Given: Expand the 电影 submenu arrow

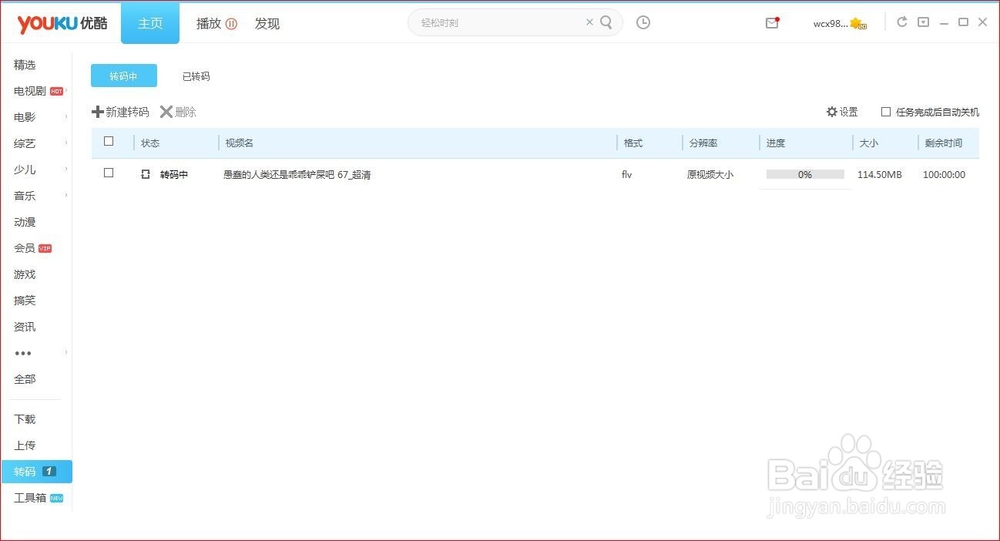Looking at the screenshot, I should (66, 117).
